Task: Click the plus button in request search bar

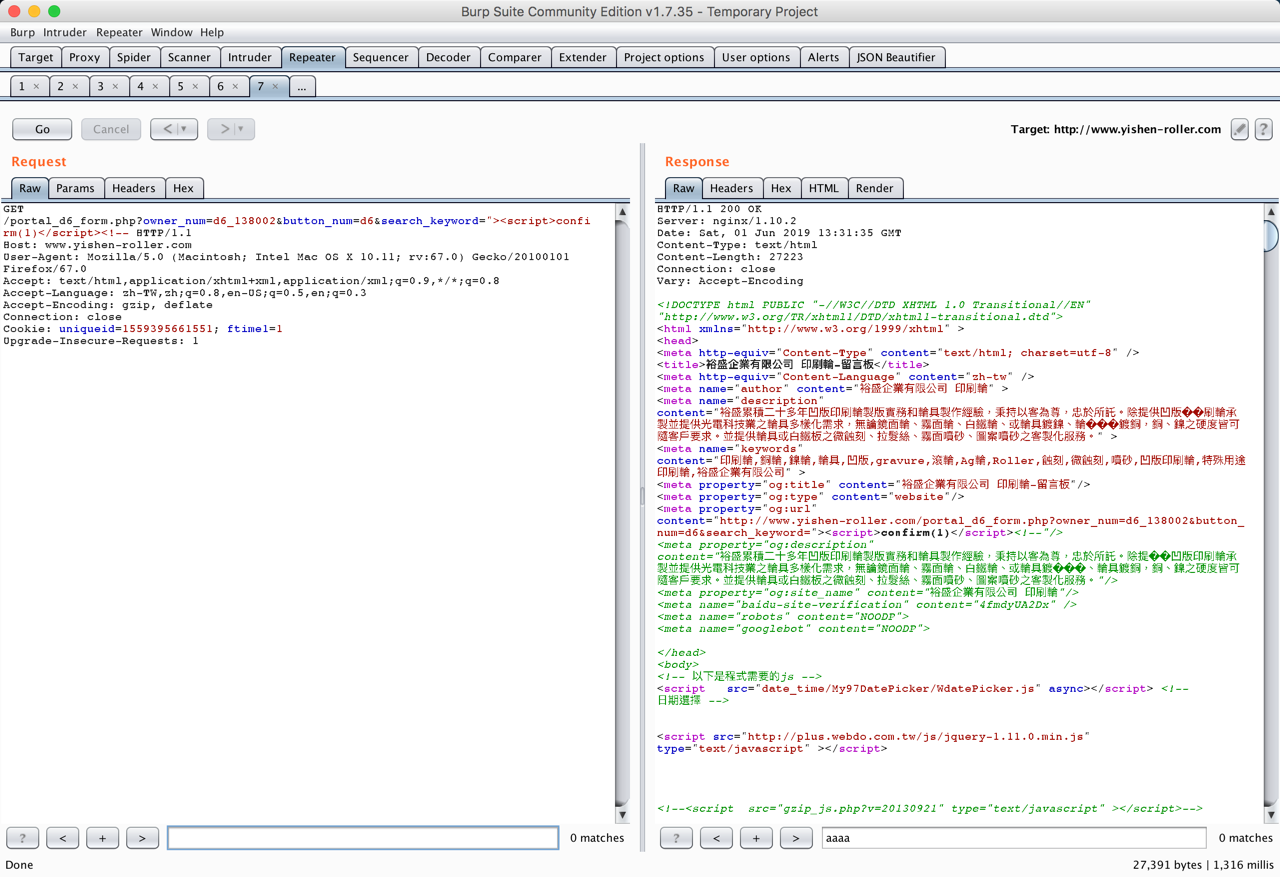Action: click(x=102, y=838)
